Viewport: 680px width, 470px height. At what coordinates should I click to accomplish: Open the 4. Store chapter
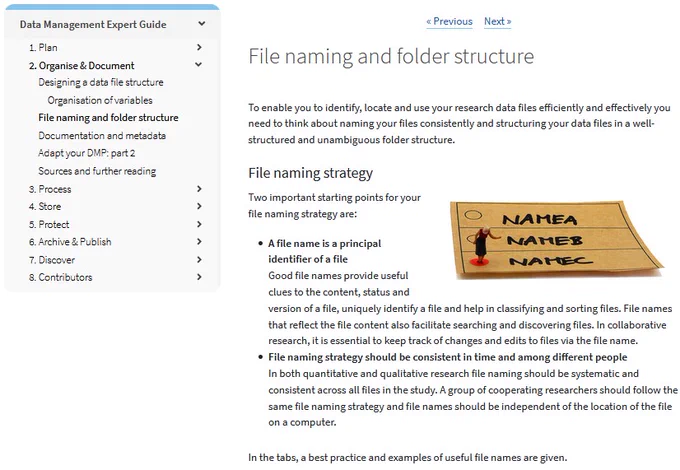[45, 206]
